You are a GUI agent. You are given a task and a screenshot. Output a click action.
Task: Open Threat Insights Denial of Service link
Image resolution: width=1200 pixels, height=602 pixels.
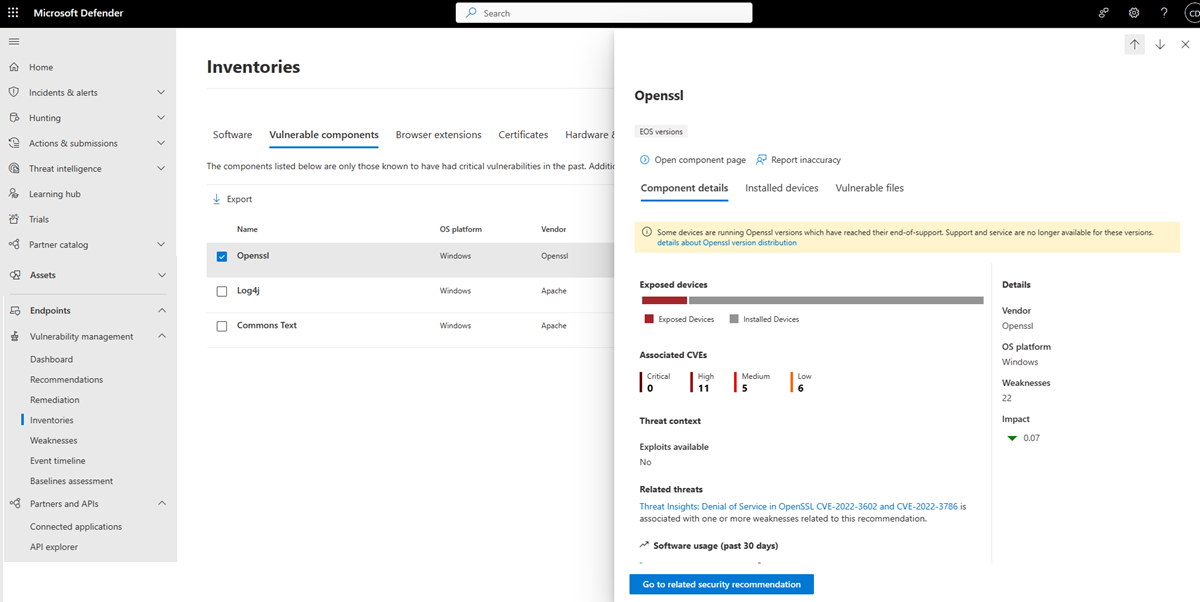pyautogui.click(x=798, y=507)
